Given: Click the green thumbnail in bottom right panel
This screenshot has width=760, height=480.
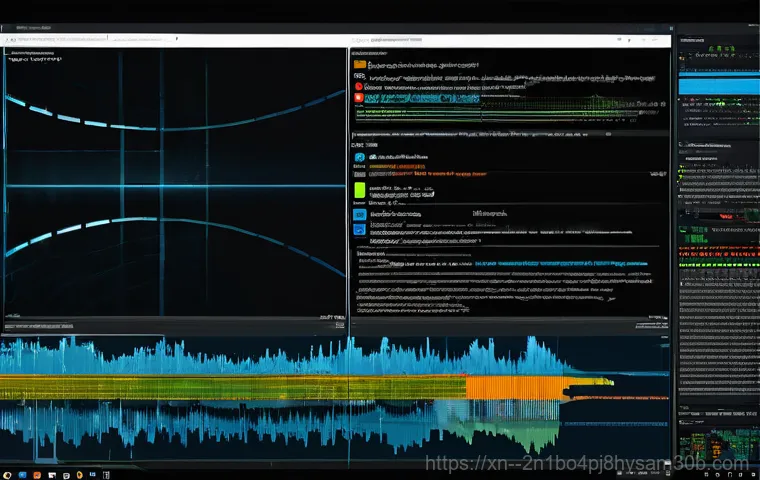Looking at the screenshot, I should coord(716,447).
